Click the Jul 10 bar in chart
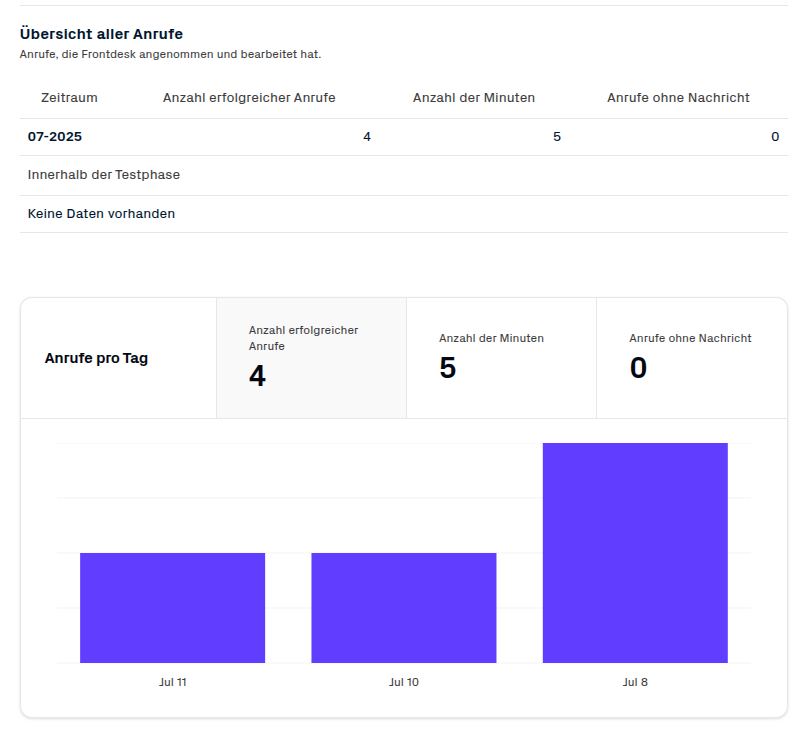802x731 pixels. 404,608
